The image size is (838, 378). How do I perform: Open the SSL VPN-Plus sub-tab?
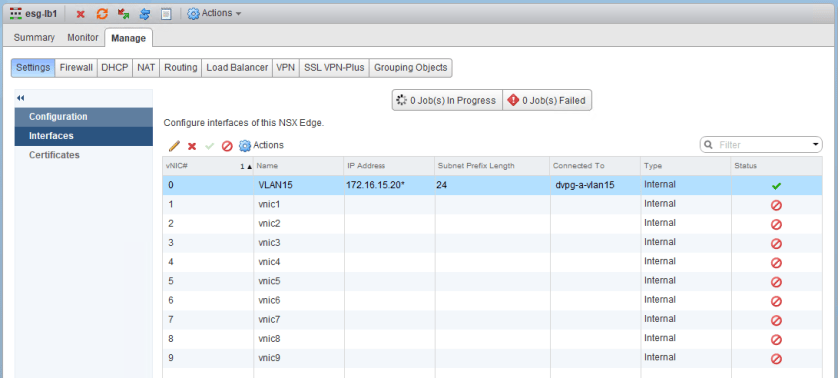(334, 68)
